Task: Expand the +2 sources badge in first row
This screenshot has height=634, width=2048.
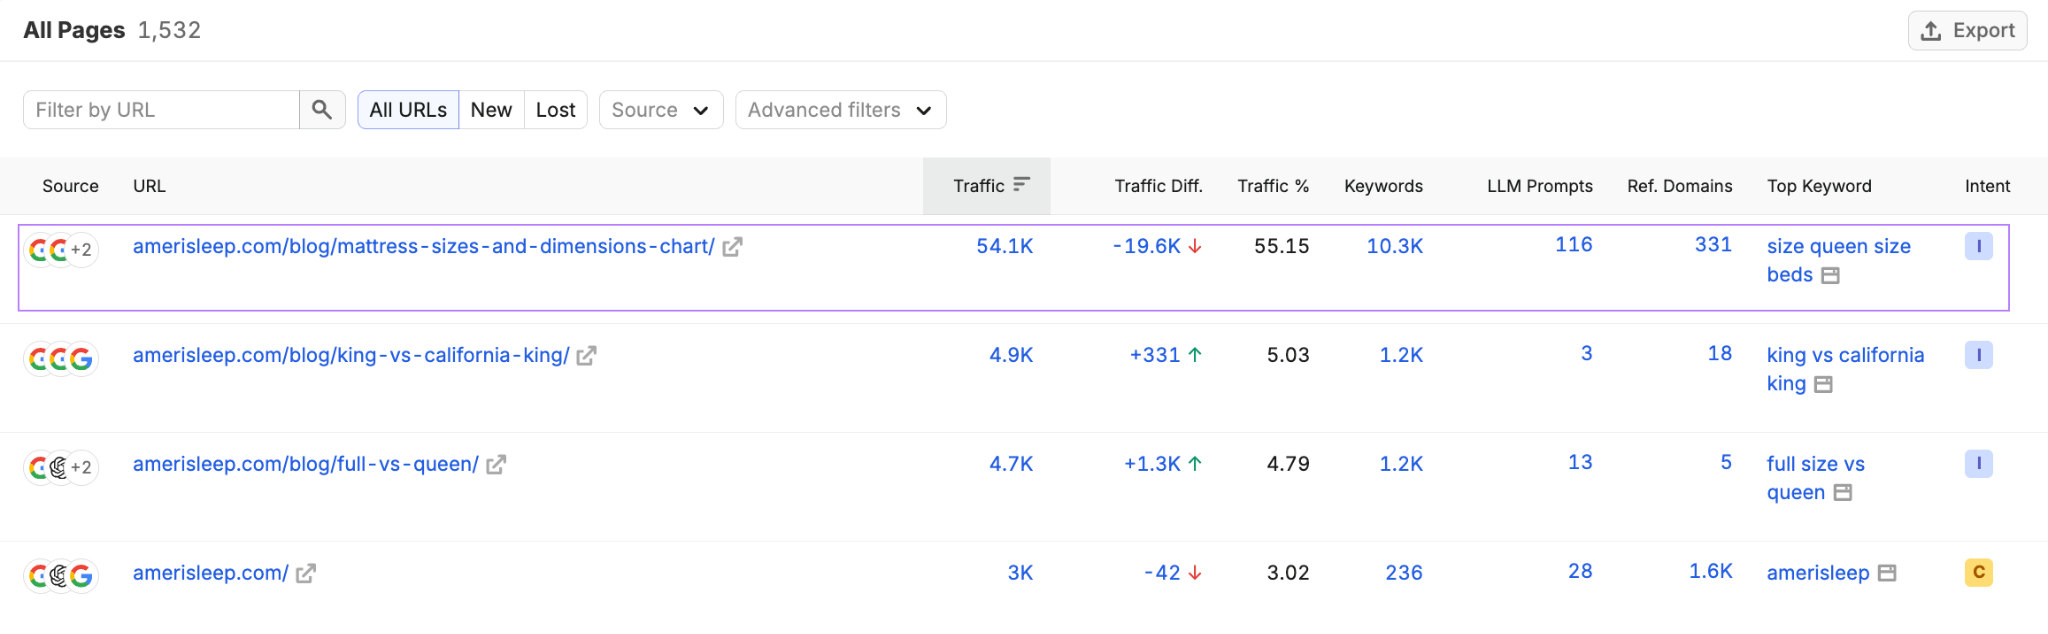Action: point(81,250)
